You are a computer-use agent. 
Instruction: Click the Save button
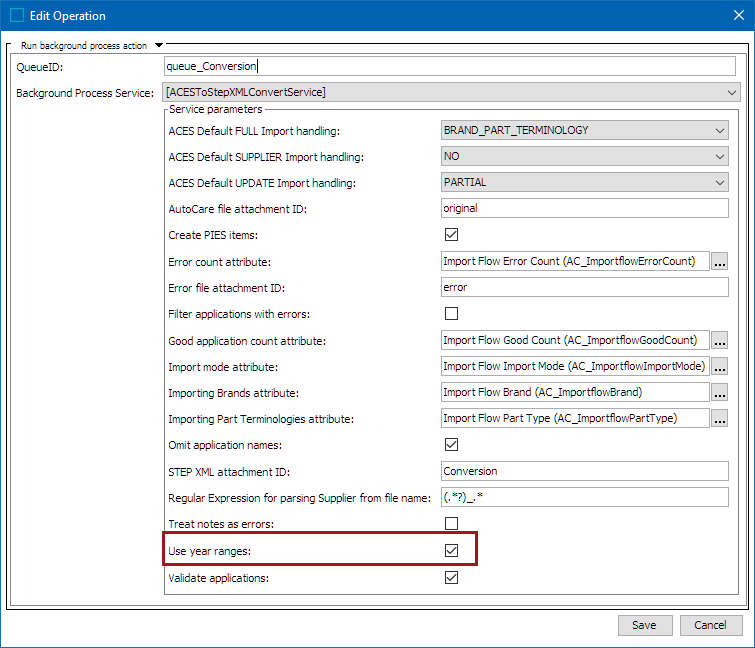[x=645, y=625]
